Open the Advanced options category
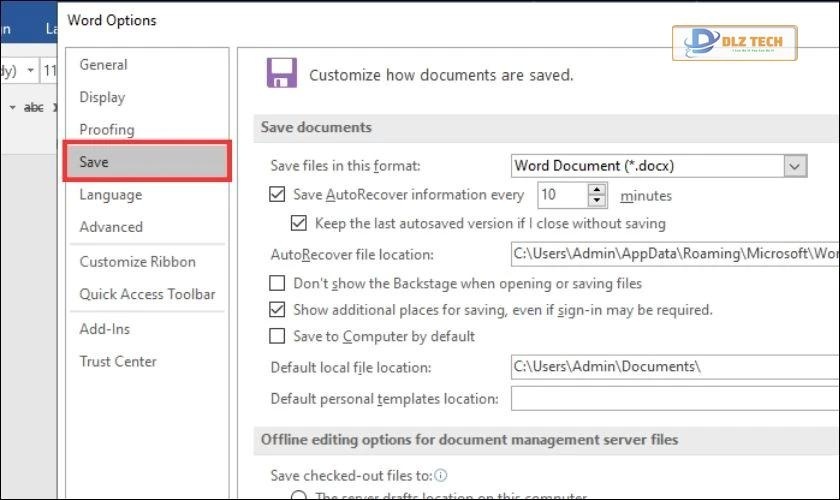This screenshot has width=840, height=500. click(x=111, y=227)
